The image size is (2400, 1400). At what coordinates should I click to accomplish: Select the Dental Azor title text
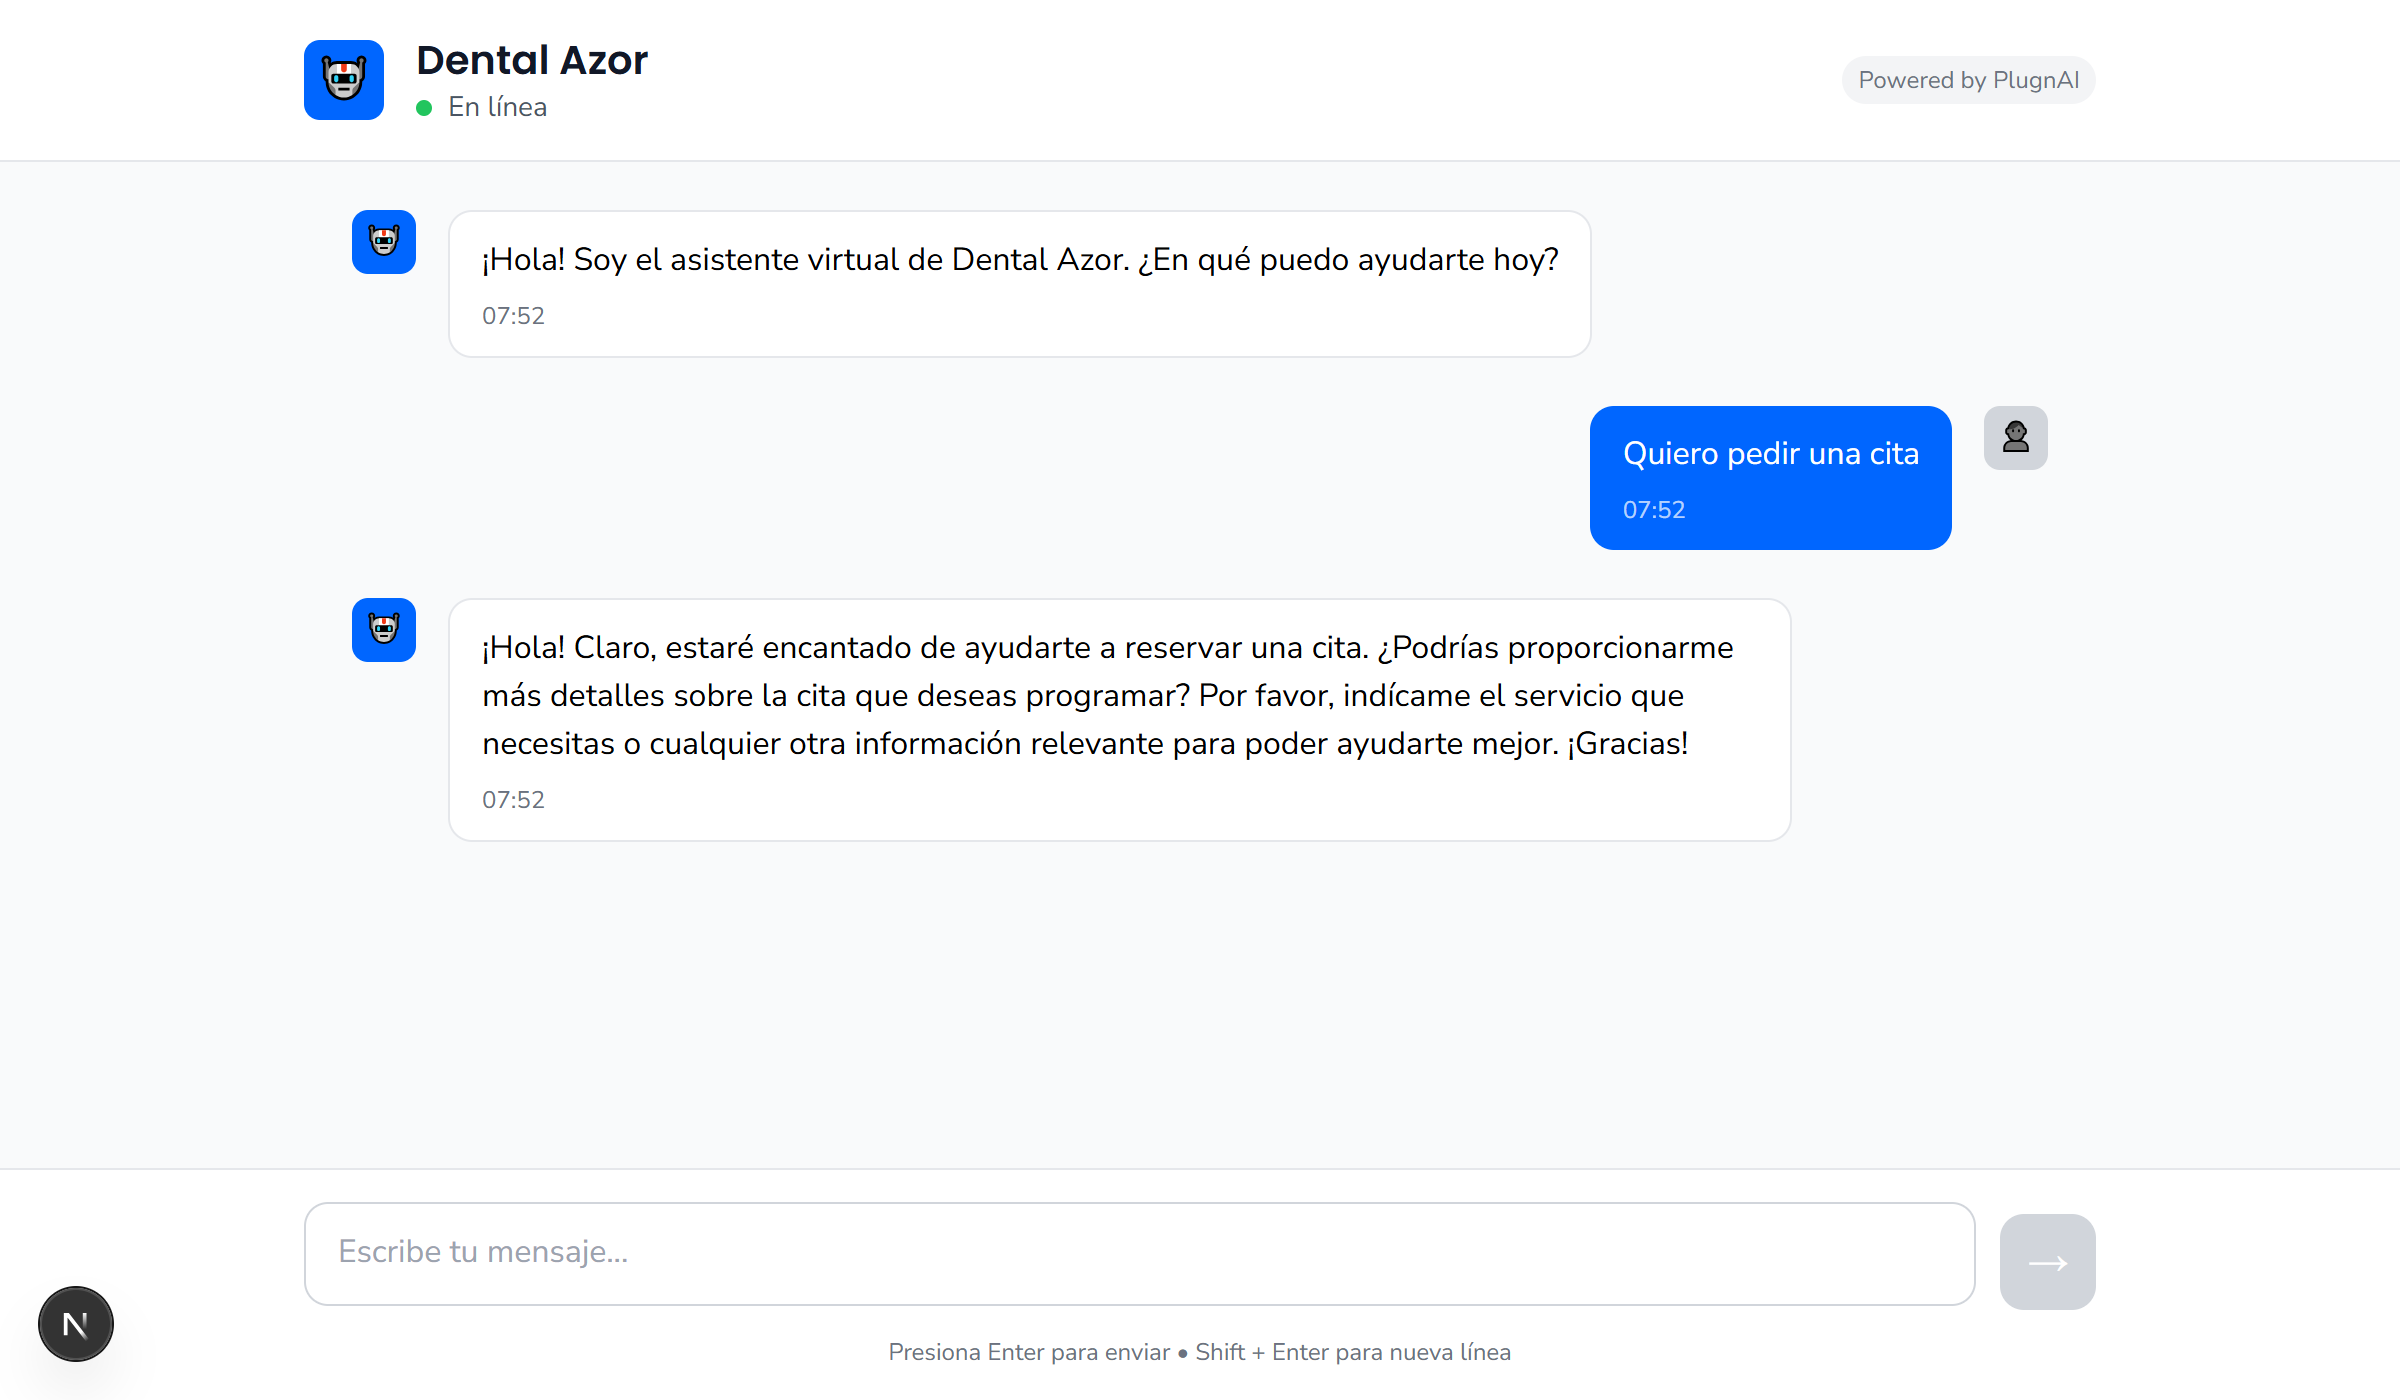point(532,60)
